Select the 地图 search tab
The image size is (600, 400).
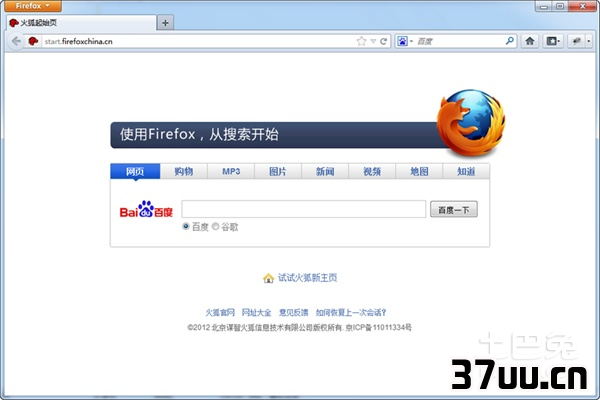(419, 171)
